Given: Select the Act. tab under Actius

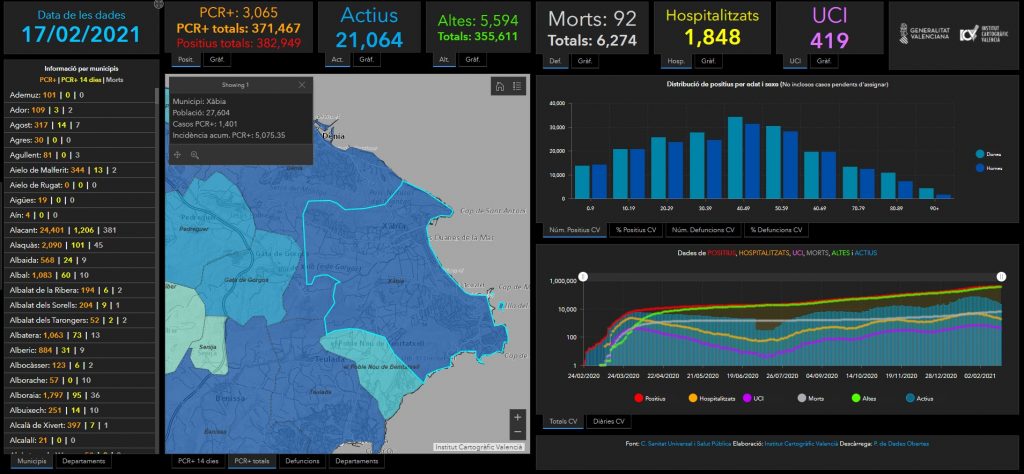Looking at the screenshot, I should click(x=338, y=60).
